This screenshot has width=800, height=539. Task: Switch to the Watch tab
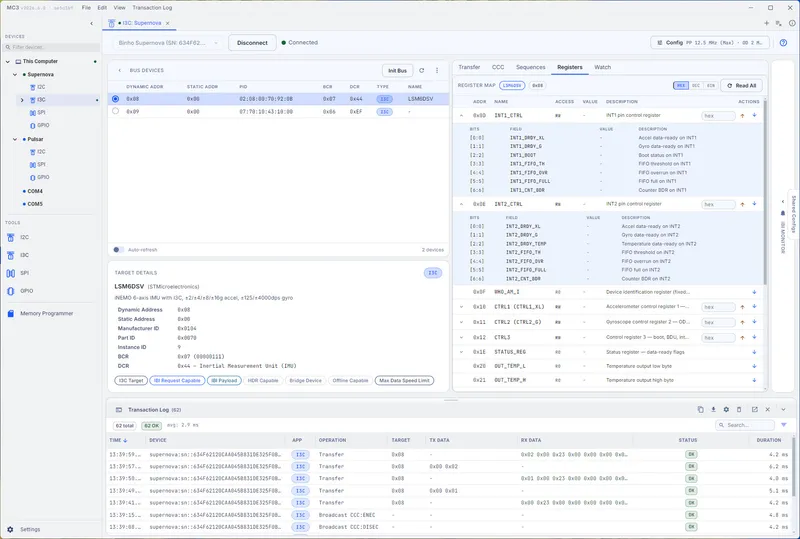[x=603, y=67]
